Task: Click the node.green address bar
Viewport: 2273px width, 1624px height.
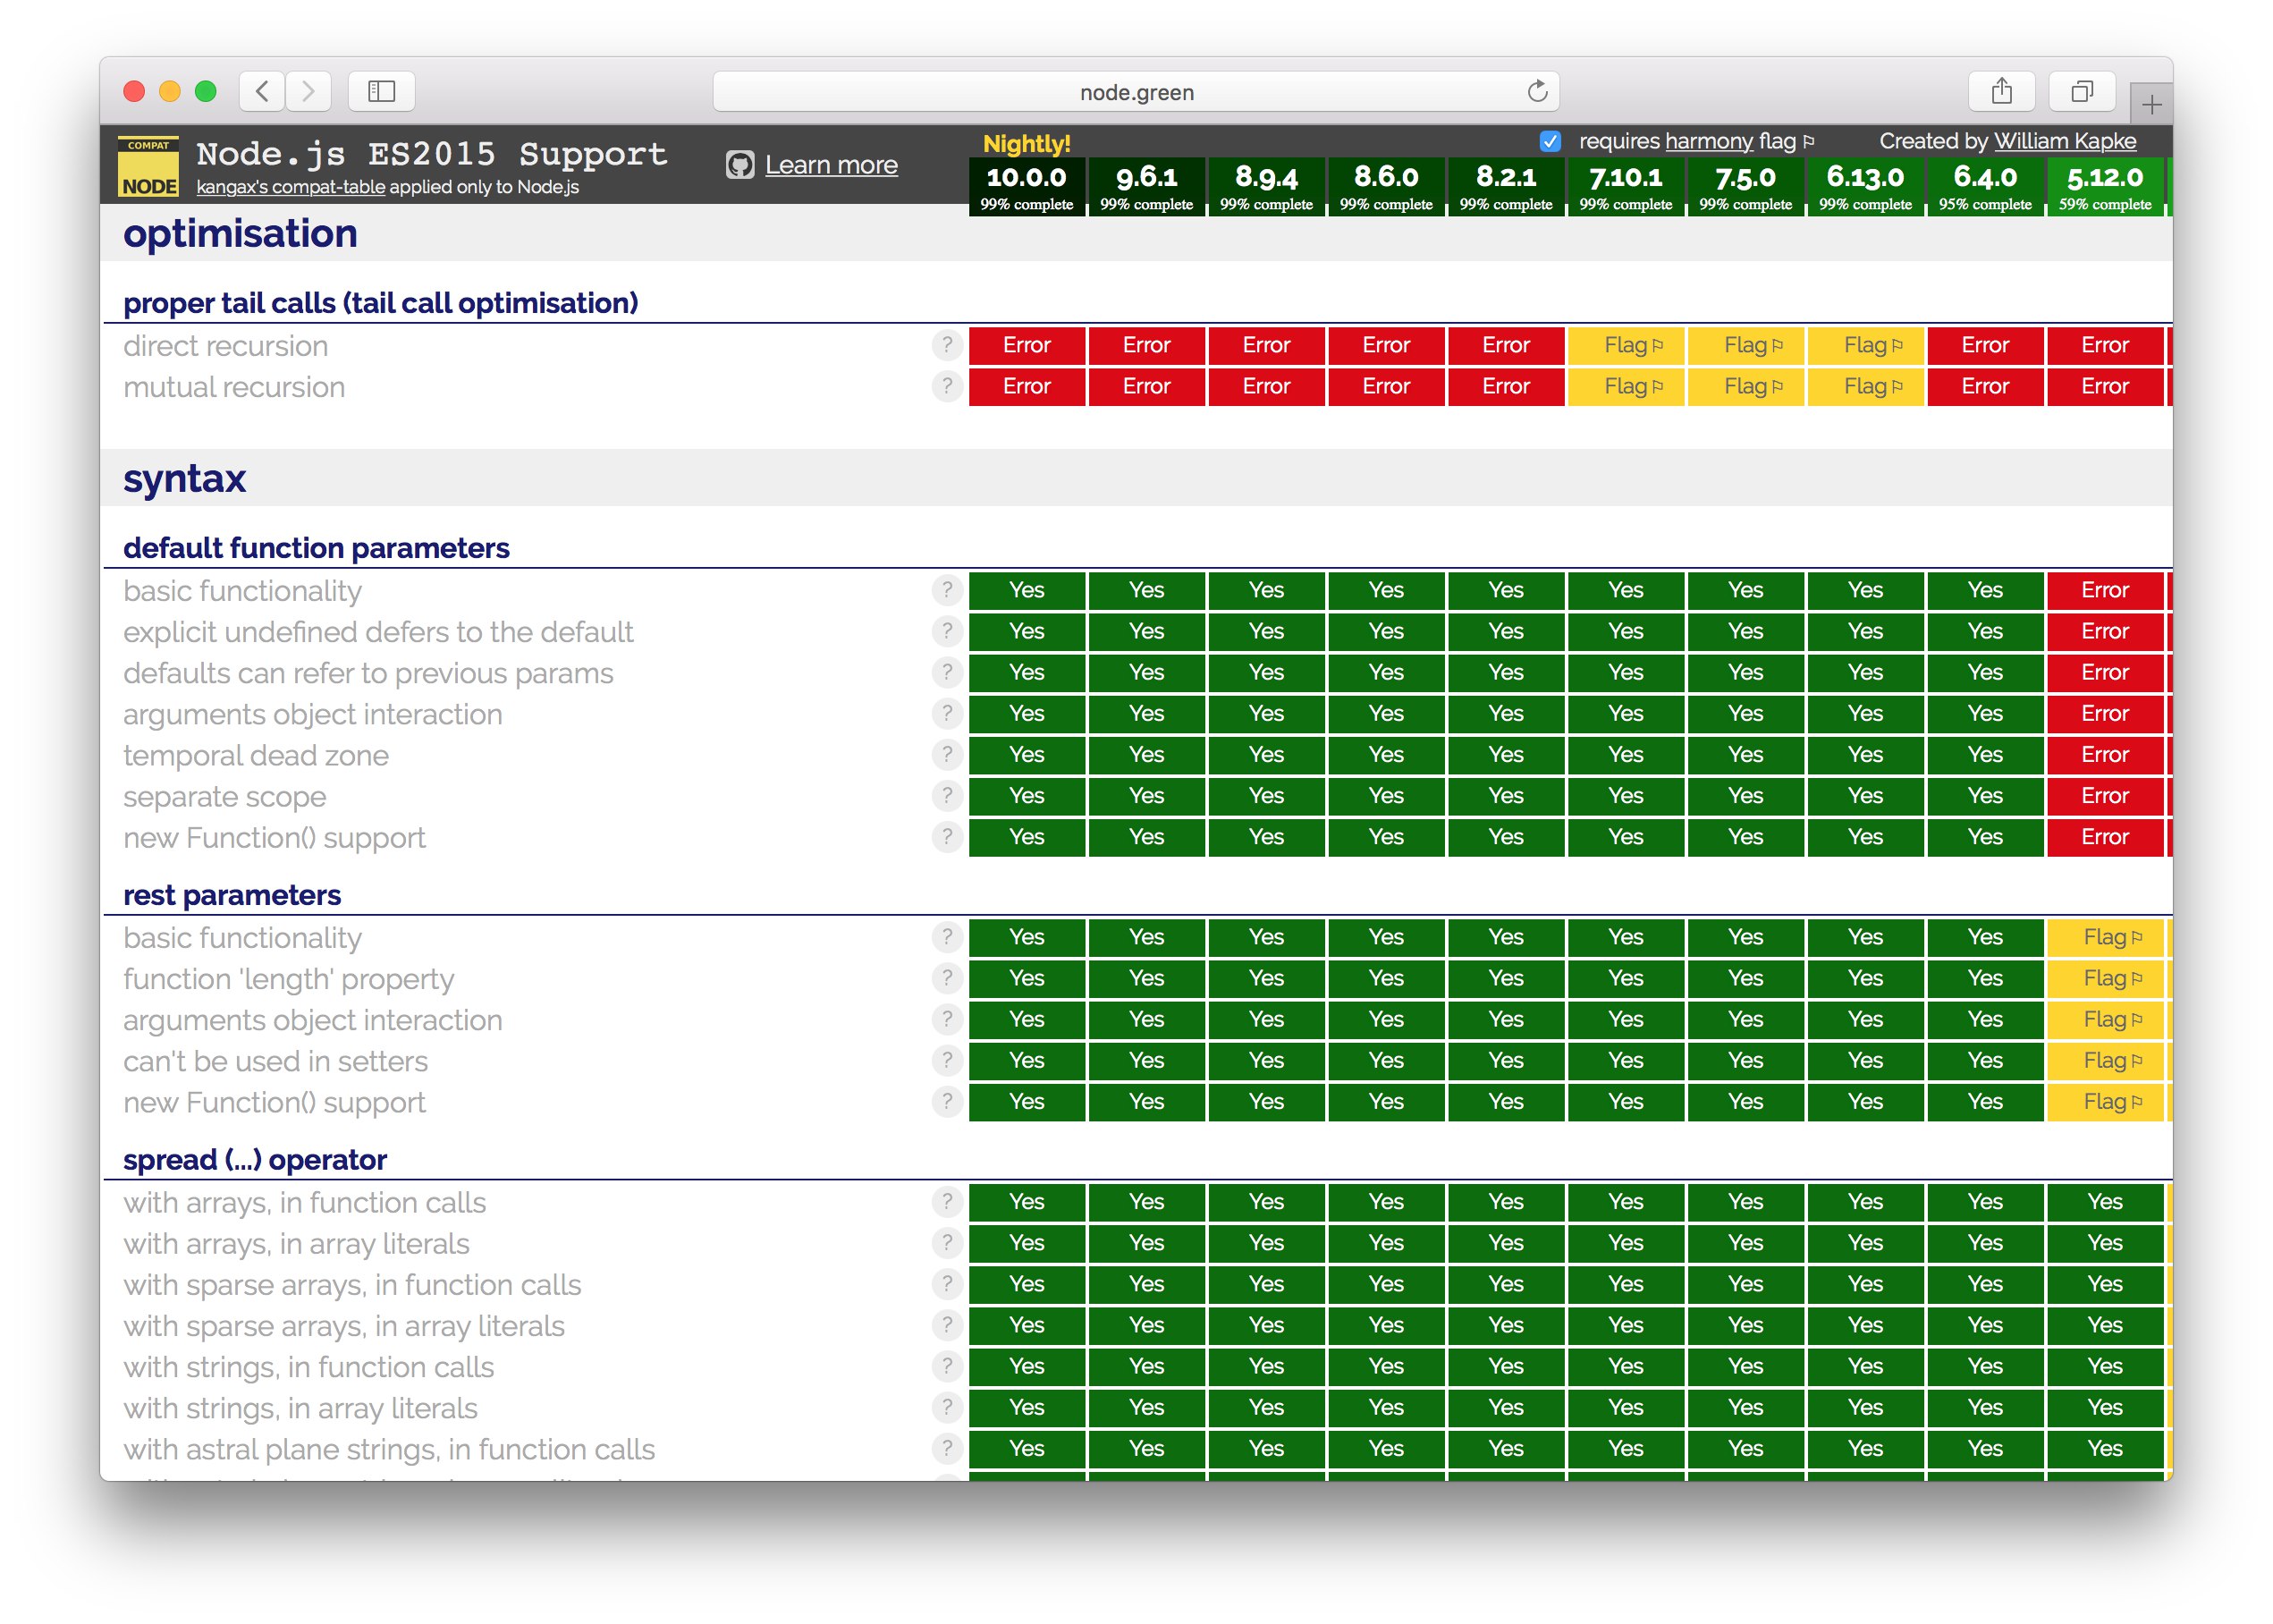Action: click(1136, 92)
